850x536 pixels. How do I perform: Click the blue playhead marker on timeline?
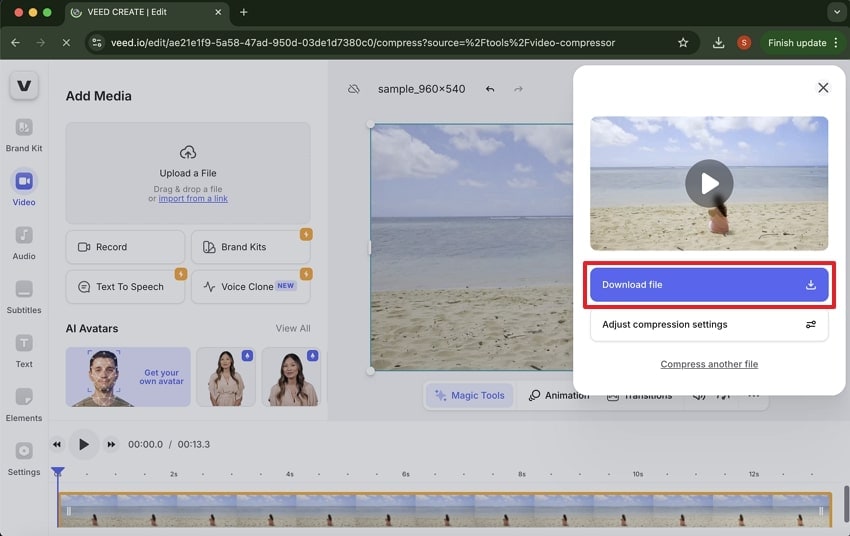pyautogui.click(x=57, y=472)
